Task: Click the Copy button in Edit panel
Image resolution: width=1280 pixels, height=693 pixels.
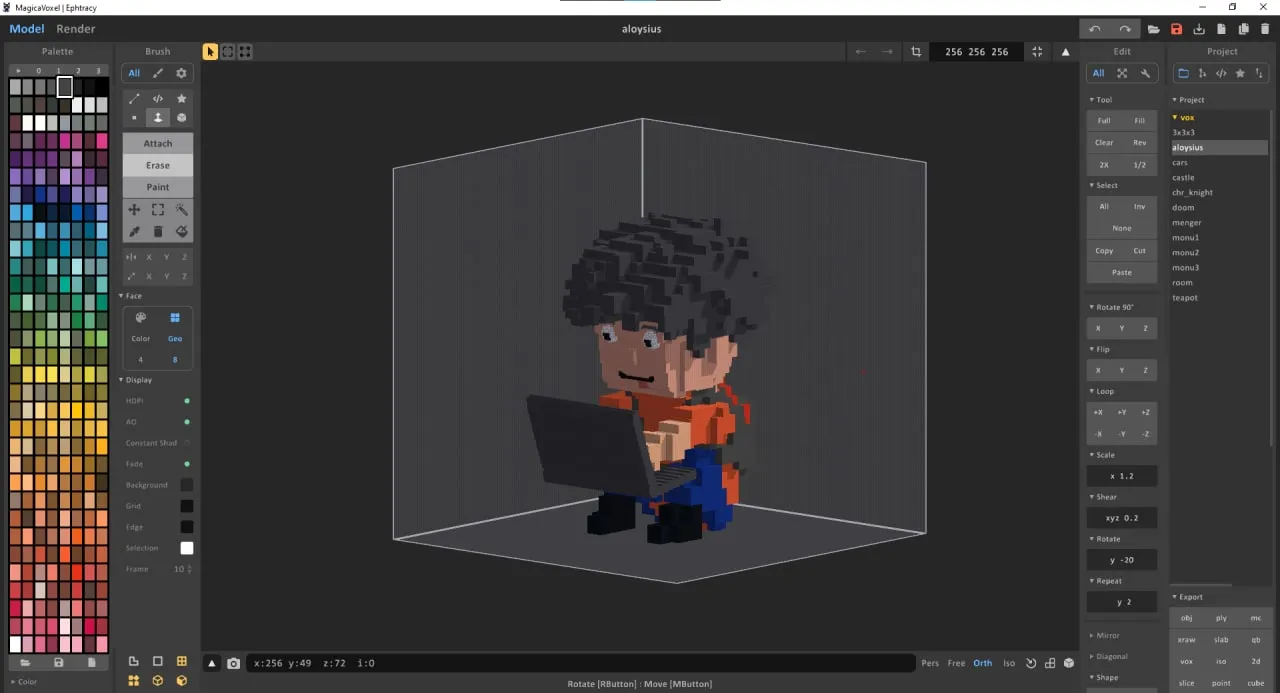Action: [x=1104, y=250]
